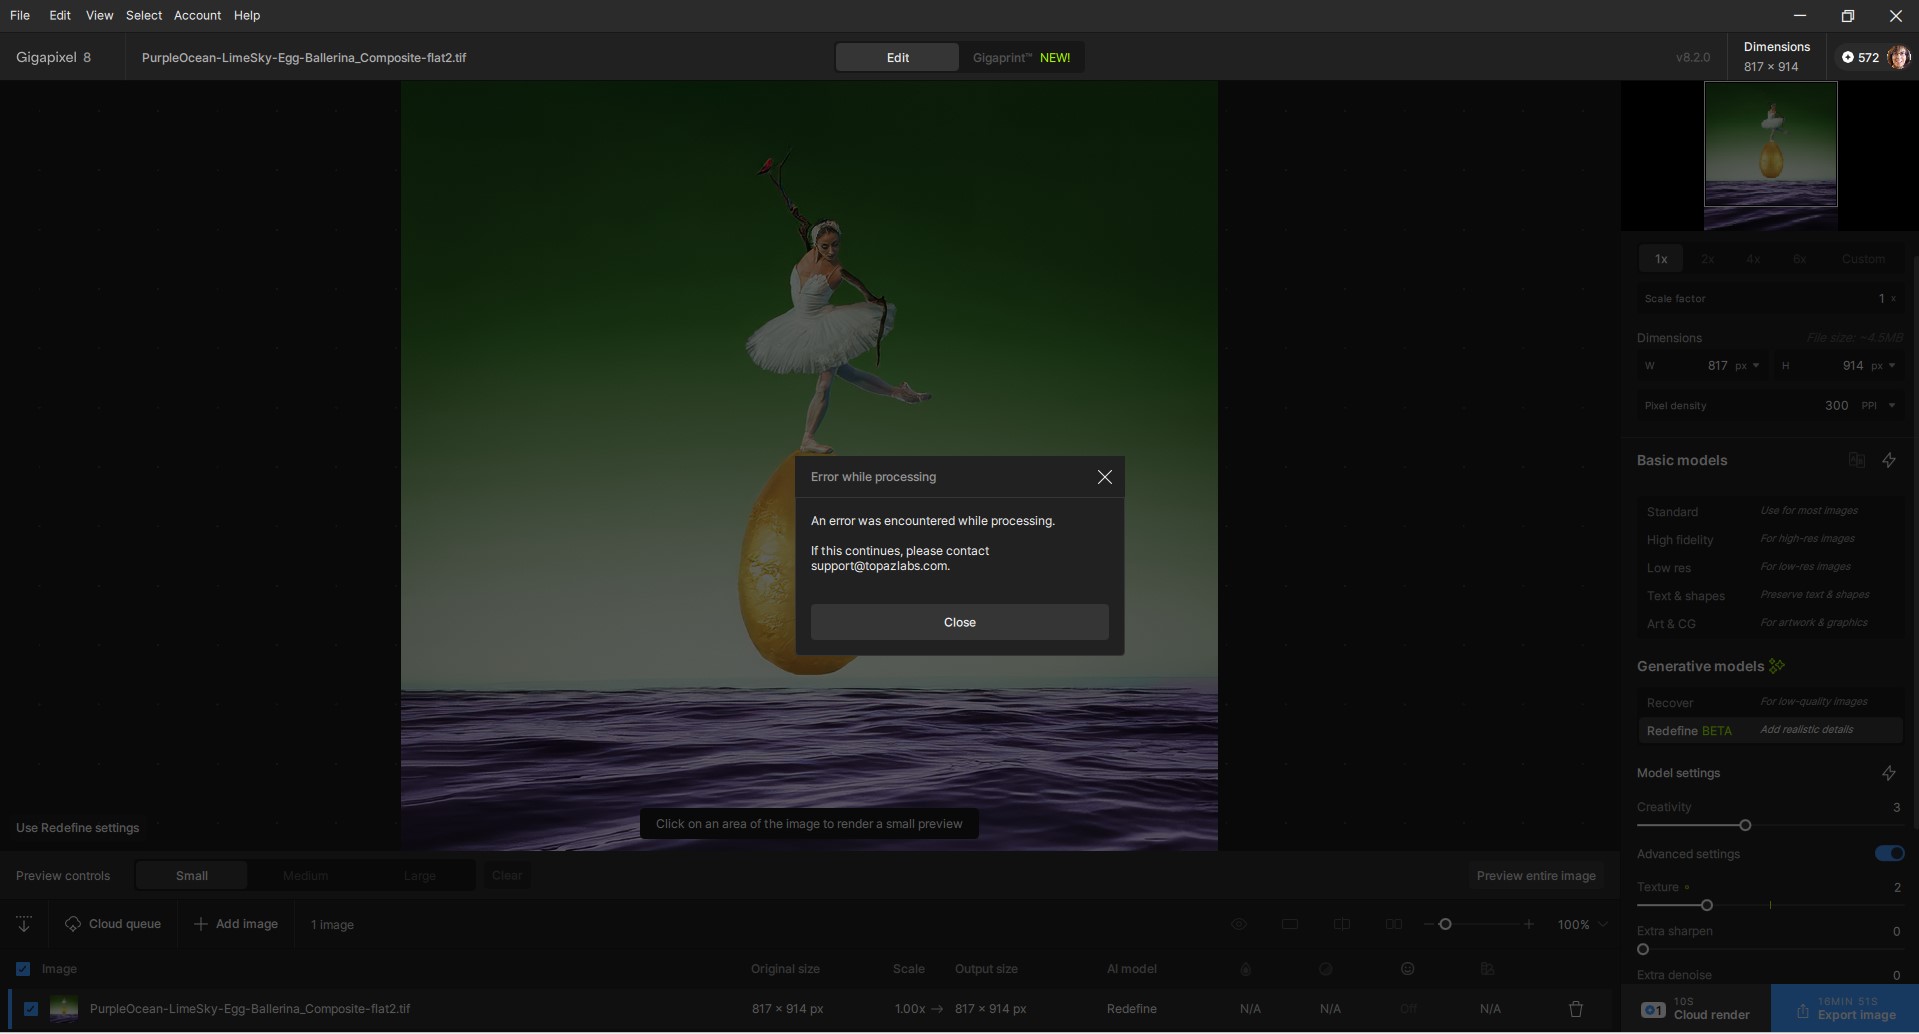This screenshot has height=1034, width=1919.
Task: Select the split view compare icon
Action: point(1342,924)
